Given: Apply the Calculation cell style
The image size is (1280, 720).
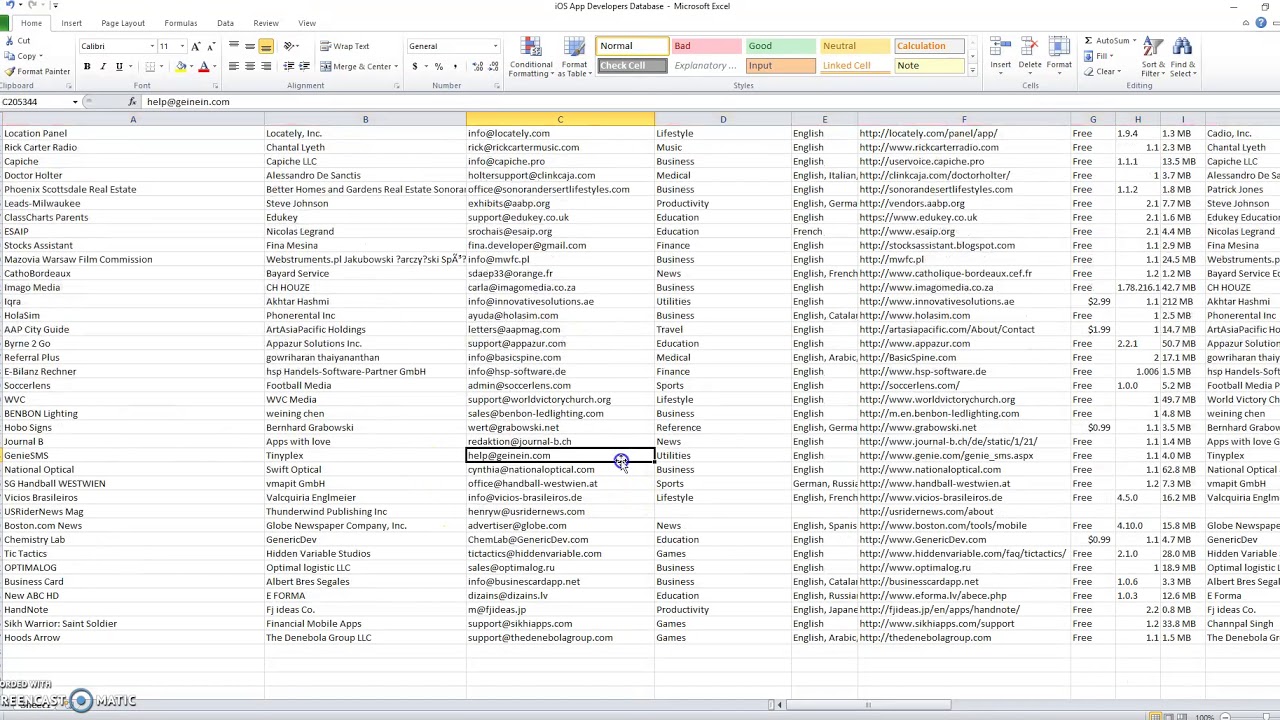Looking at the screenshot, I should click(x=930, y=46).
